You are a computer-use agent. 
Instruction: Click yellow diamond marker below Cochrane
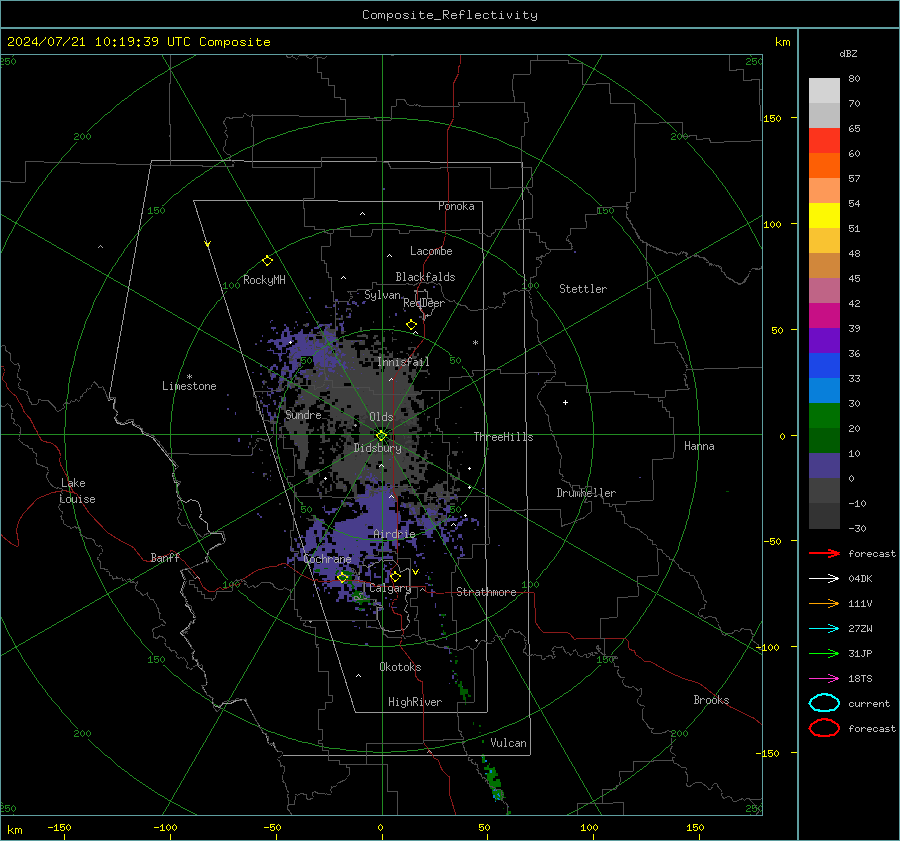343,577
